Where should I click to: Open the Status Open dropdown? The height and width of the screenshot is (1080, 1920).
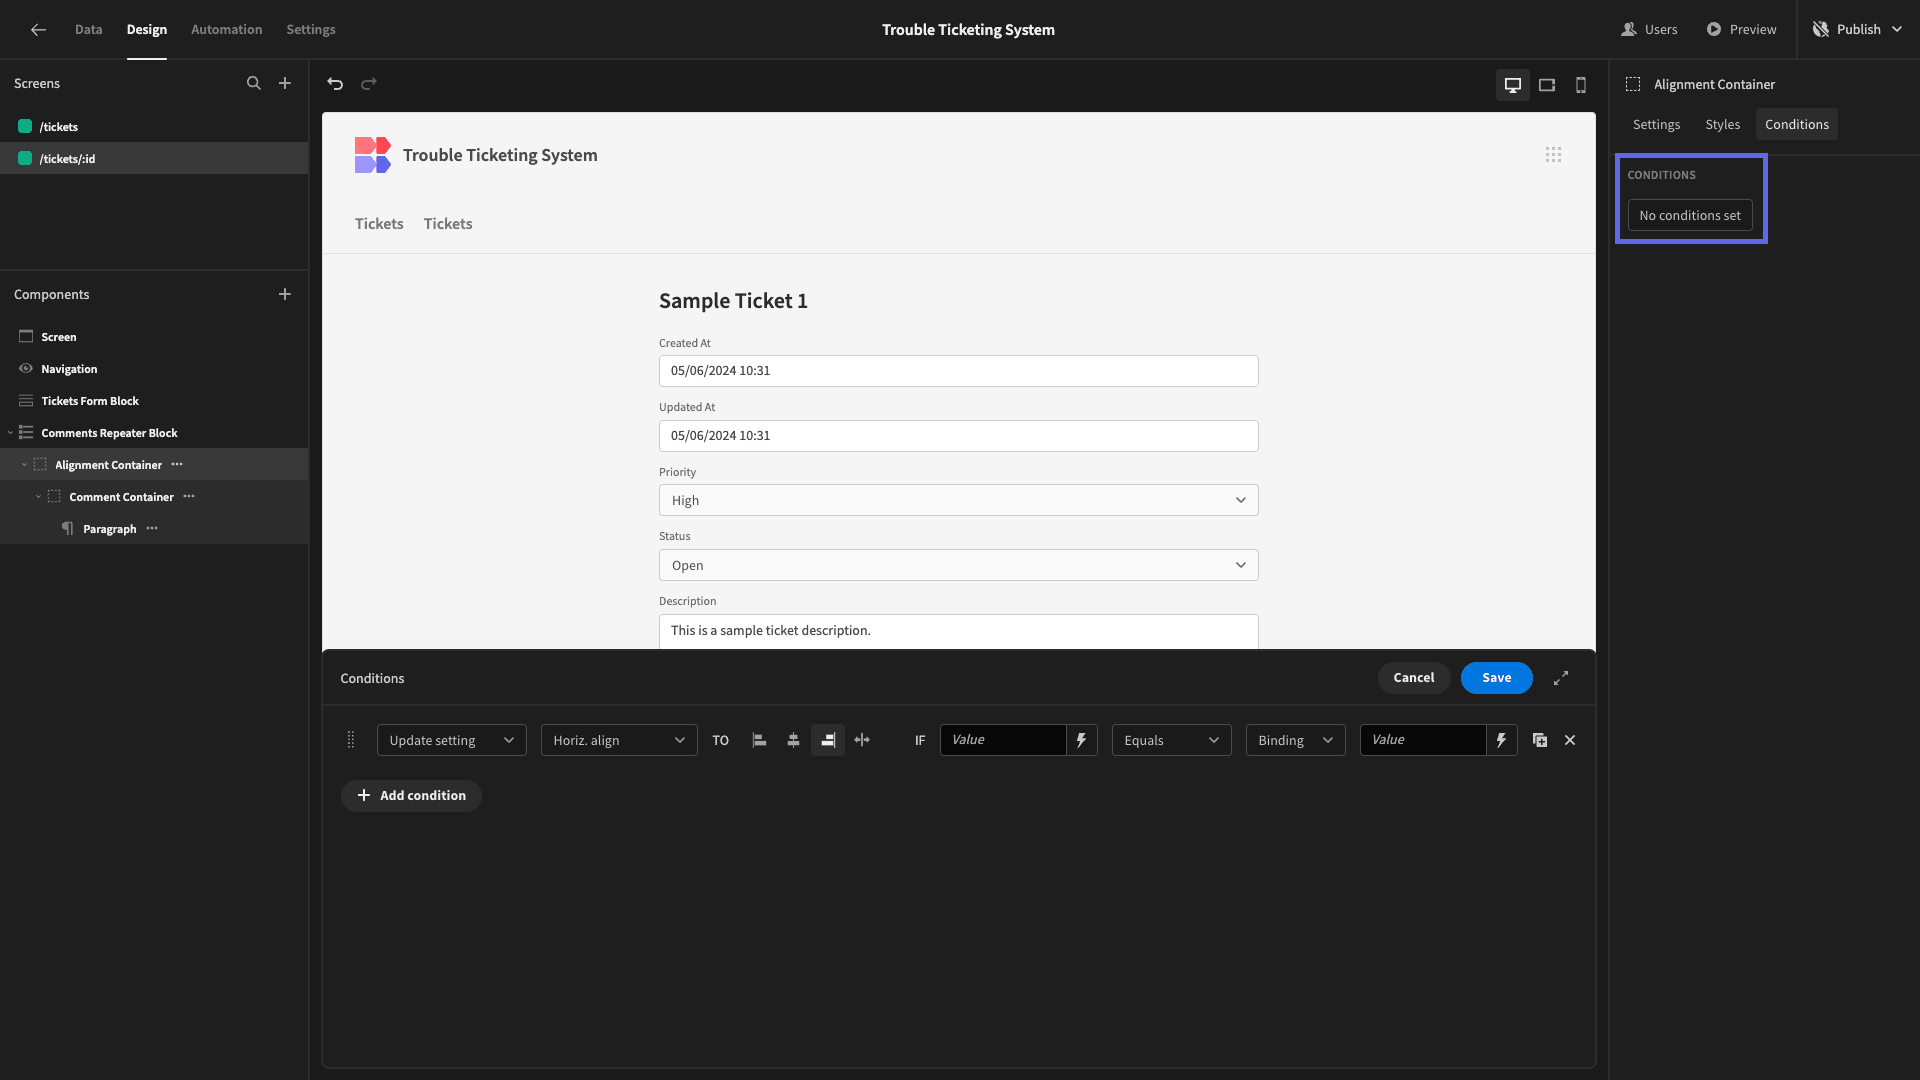pos(958,565)
